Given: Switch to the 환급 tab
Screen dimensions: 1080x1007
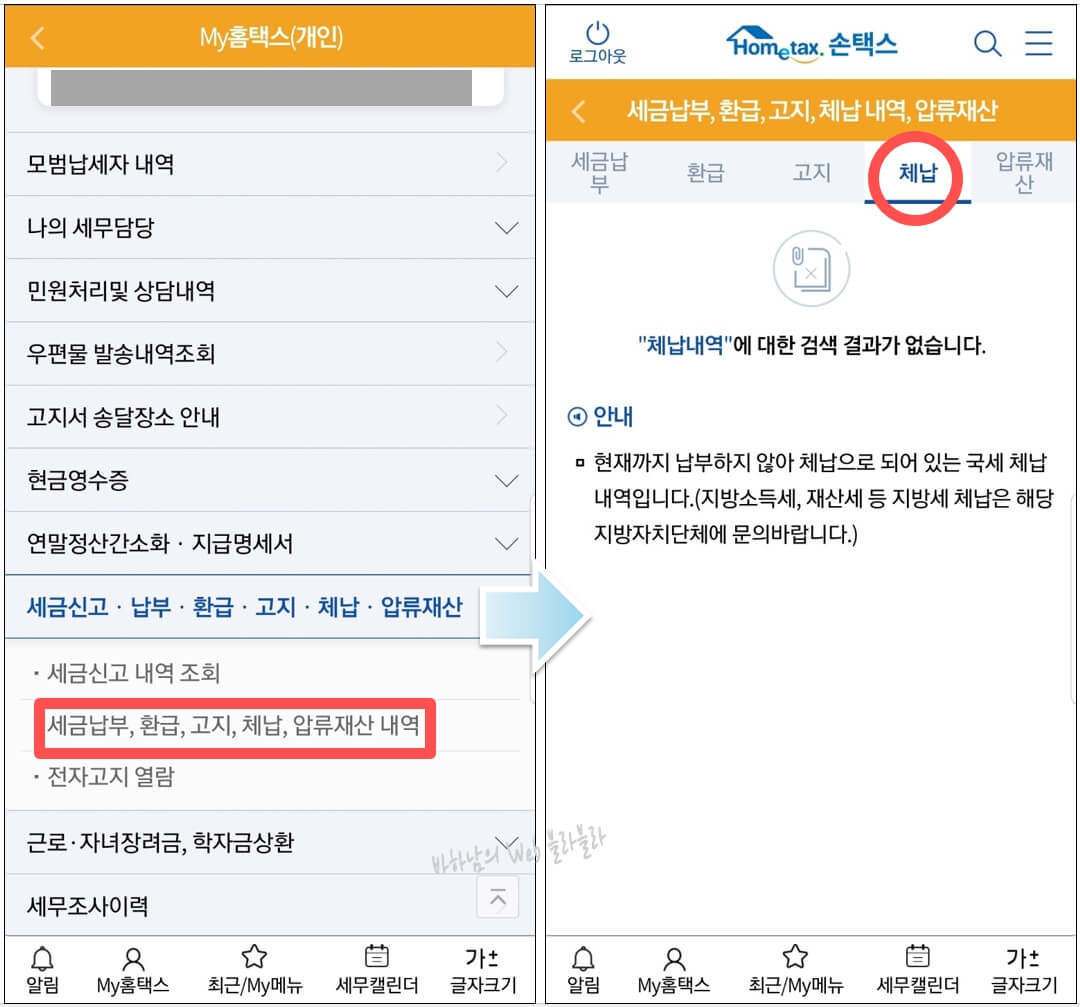Looking at the screenshot, I should tap(705, 172).
